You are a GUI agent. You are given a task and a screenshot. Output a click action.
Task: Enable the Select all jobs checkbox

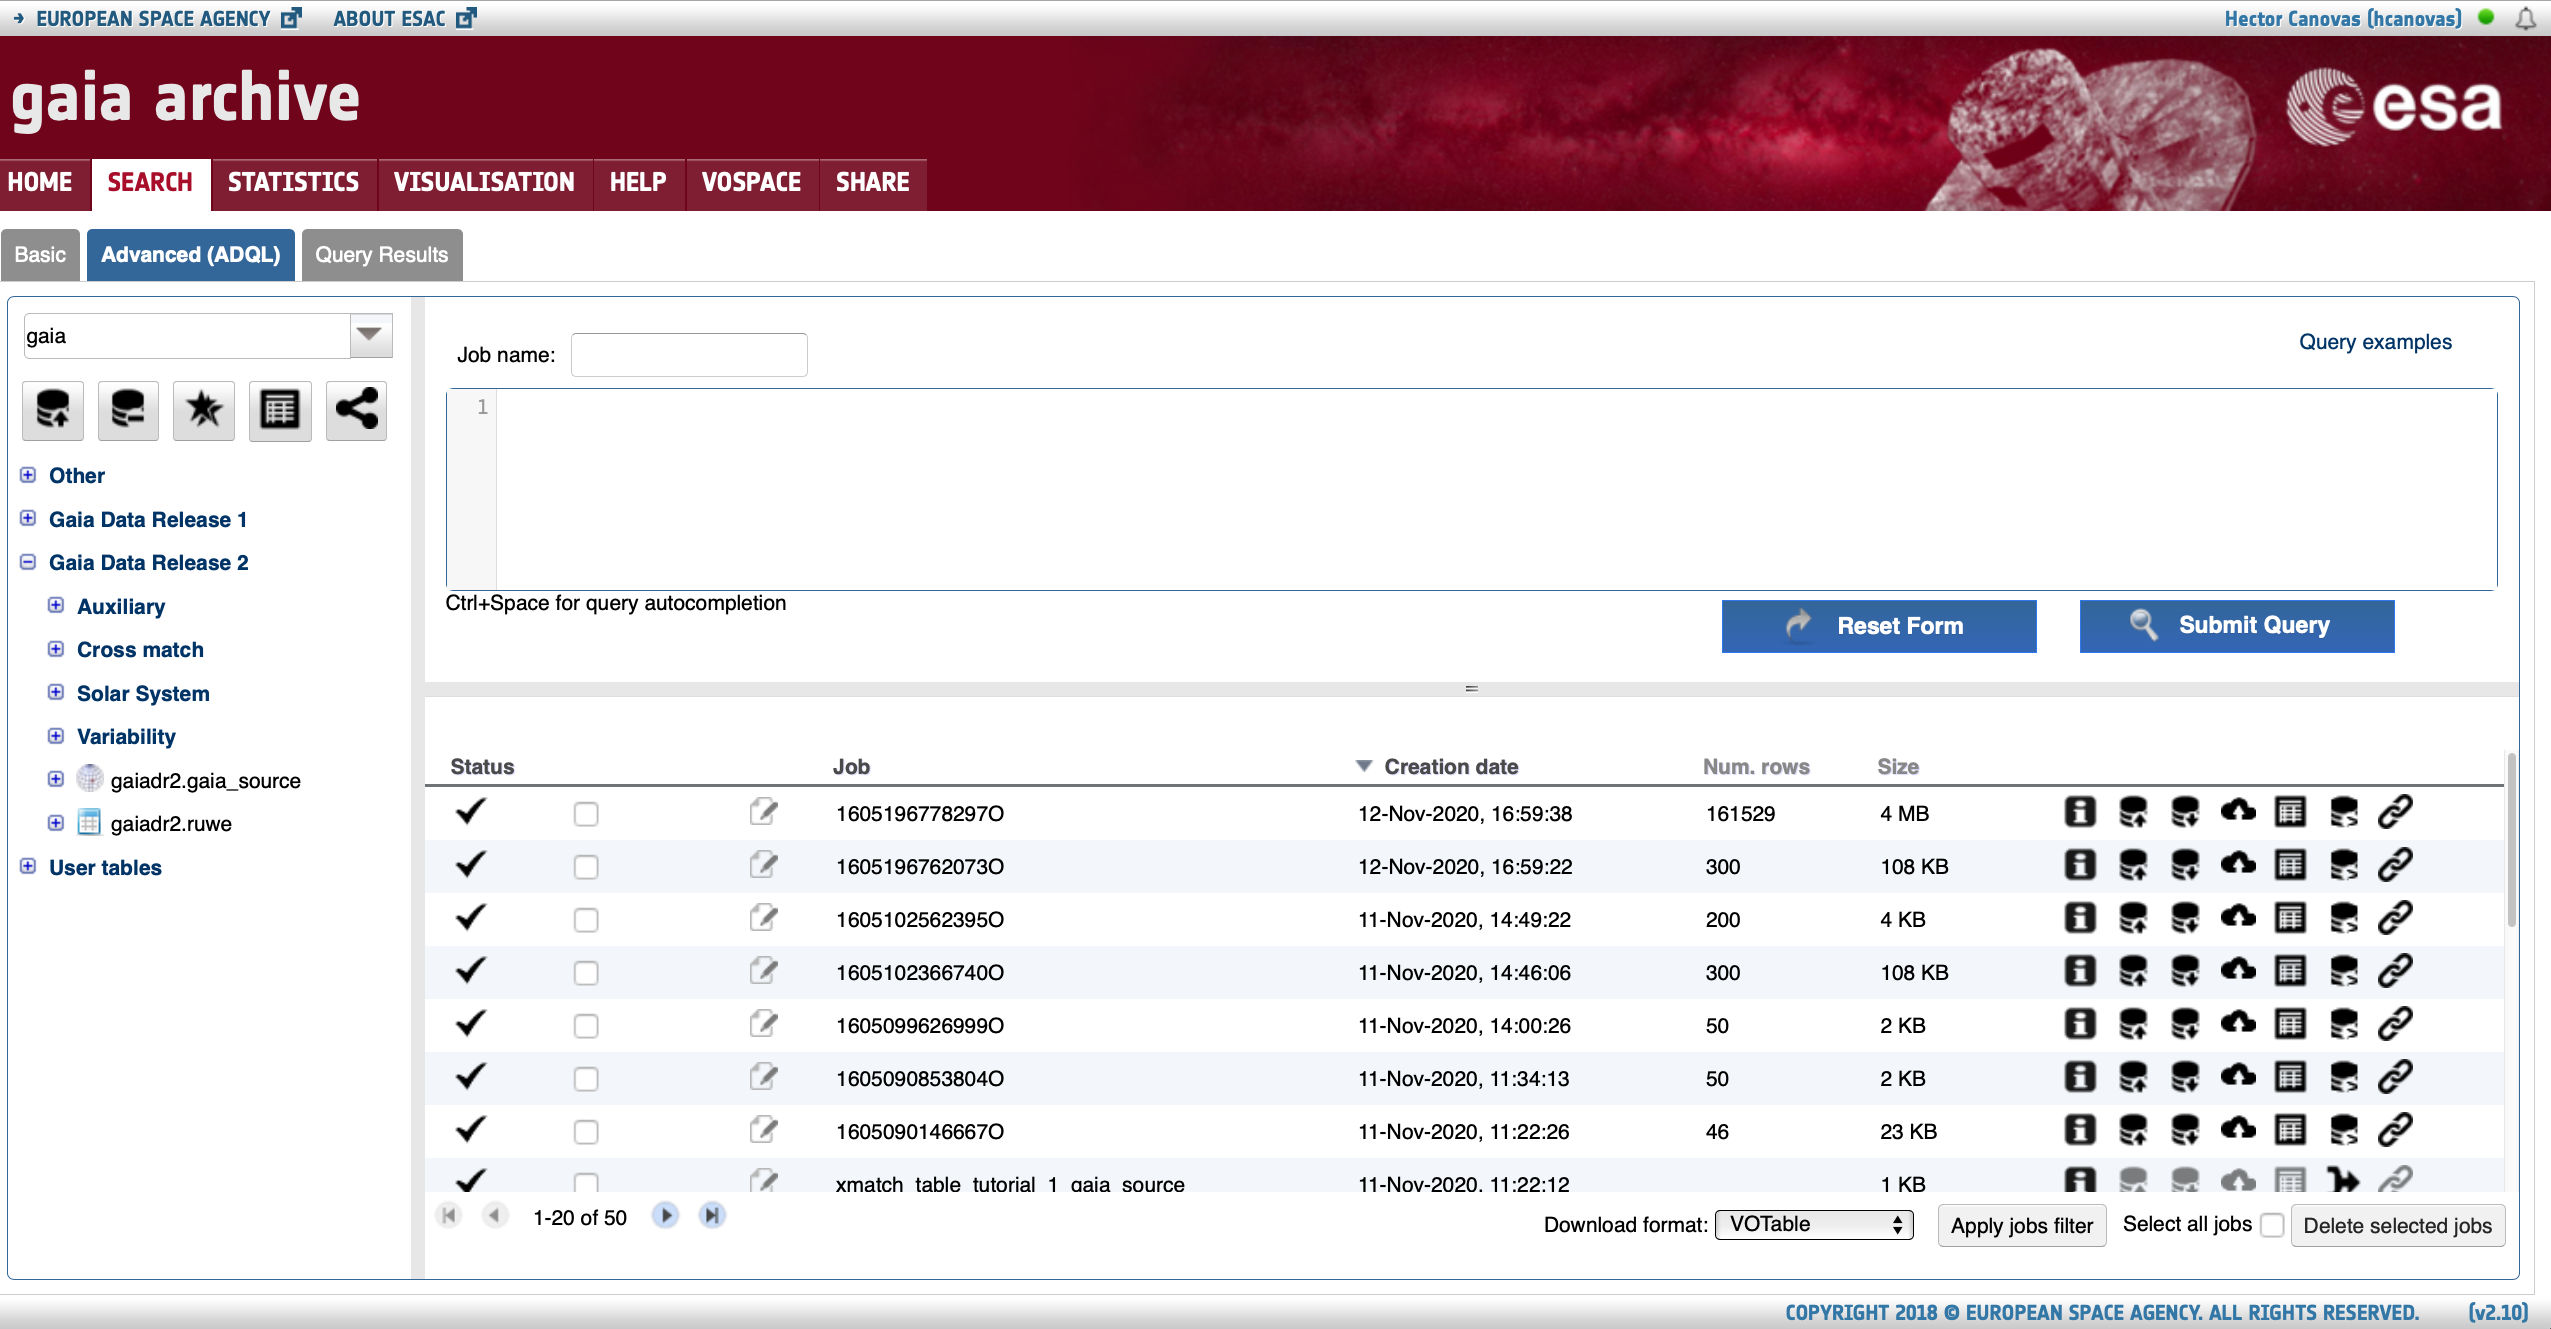(x=2272, y=1225)
